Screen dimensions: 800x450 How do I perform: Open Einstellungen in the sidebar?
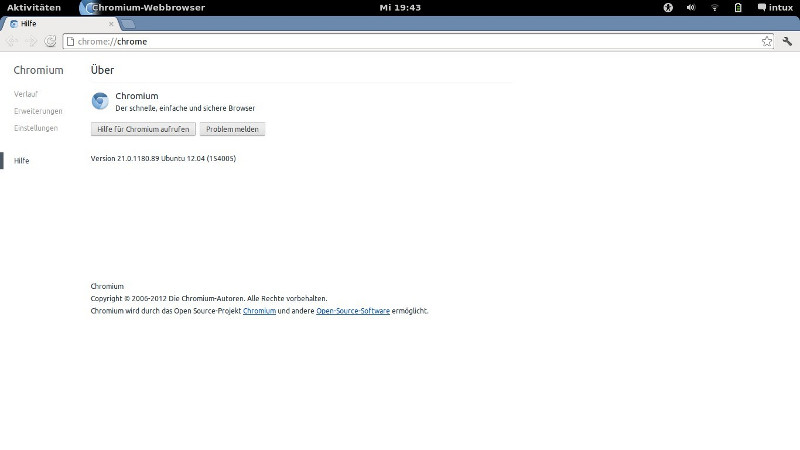(x=36, y=128)
